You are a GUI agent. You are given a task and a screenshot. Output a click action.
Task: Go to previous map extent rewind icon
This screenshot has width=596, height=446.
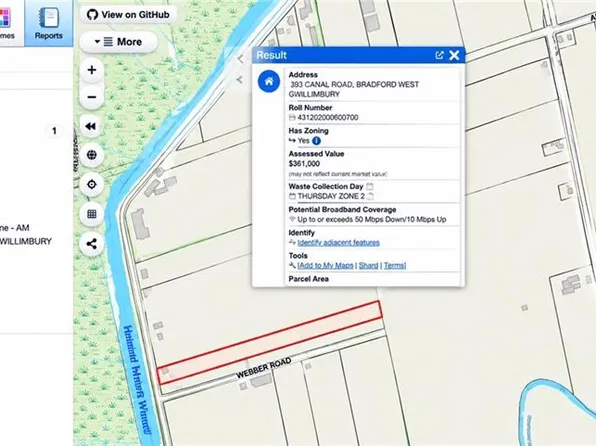[91, 126]
